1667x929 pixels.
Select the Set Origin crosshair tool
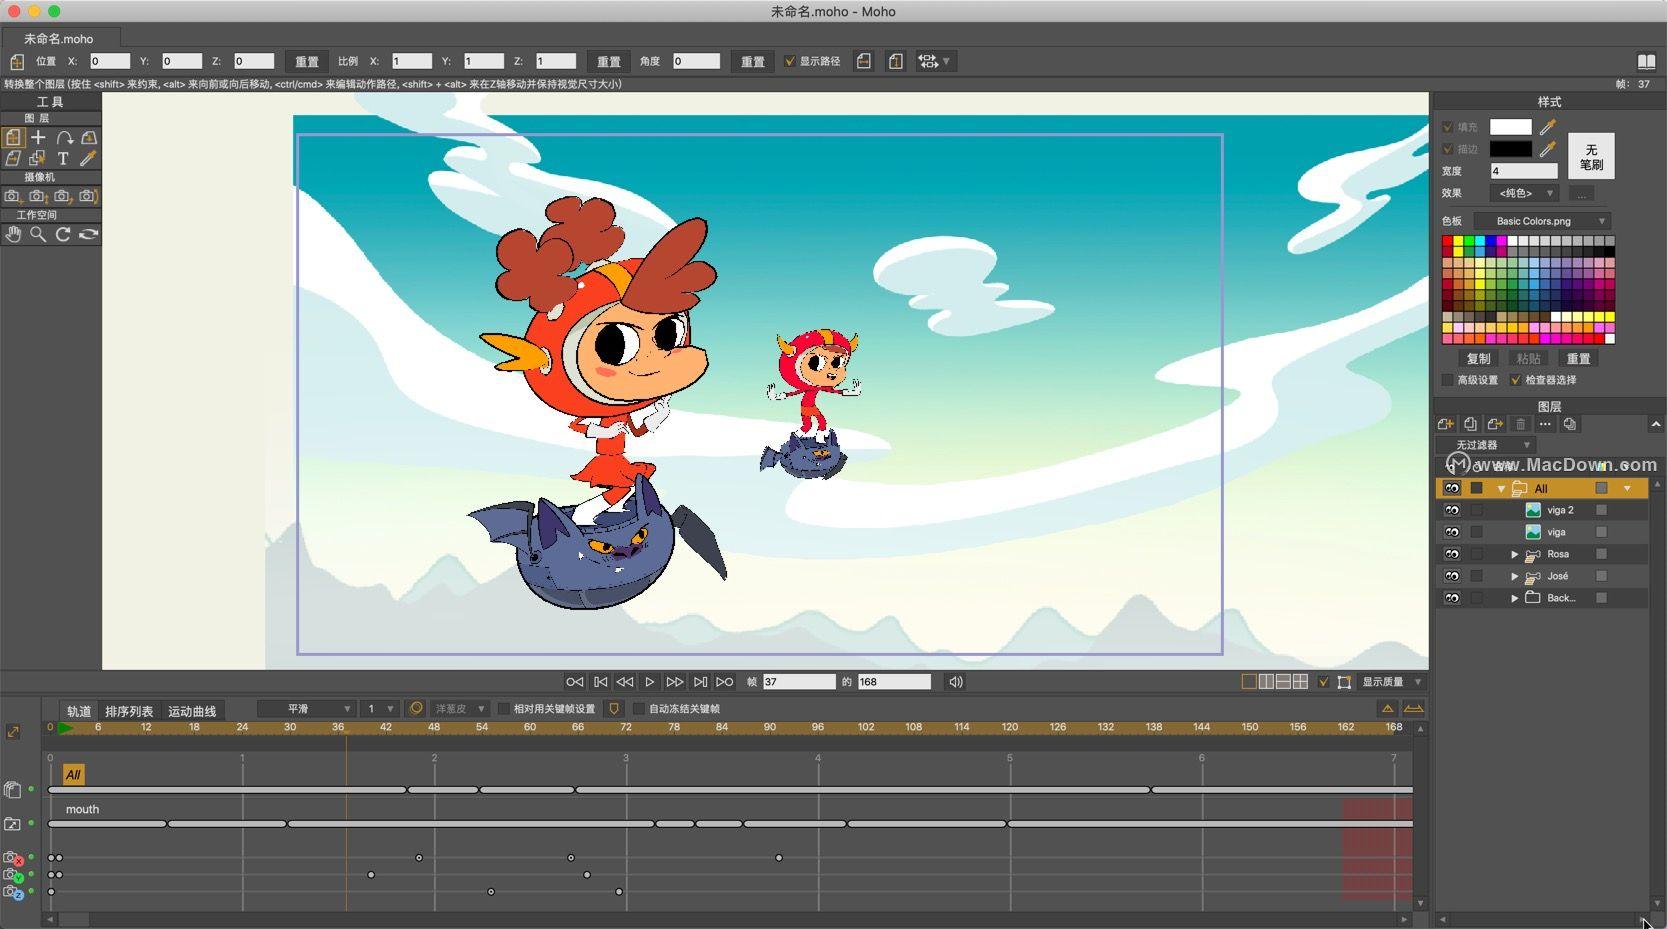pyautogui.click(x=38, y=138)
